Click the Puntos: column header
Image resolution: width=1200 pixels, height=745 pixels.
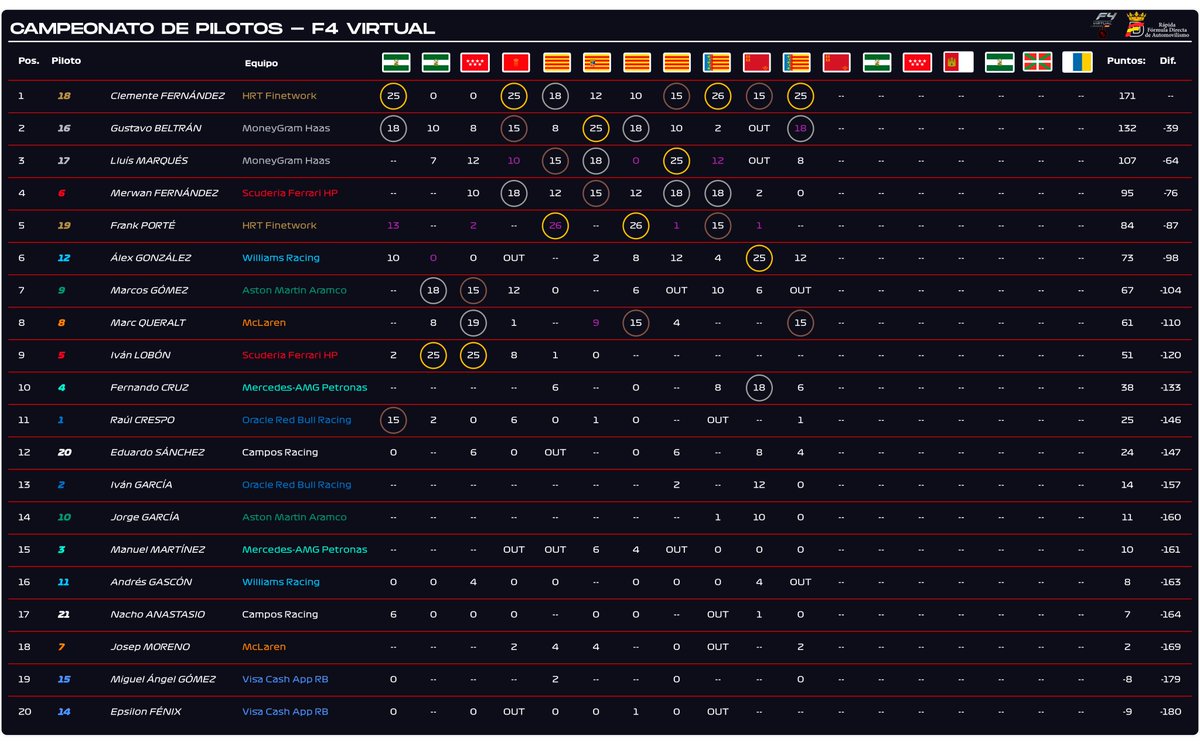[1128, 62]
